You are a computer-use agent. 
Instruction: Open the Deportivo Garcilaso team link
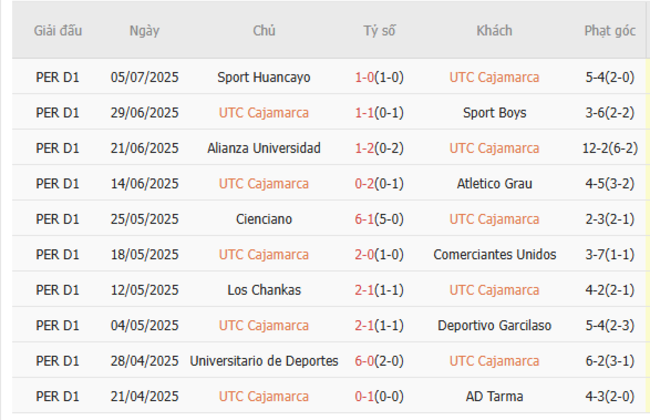[x=494, y=326]
